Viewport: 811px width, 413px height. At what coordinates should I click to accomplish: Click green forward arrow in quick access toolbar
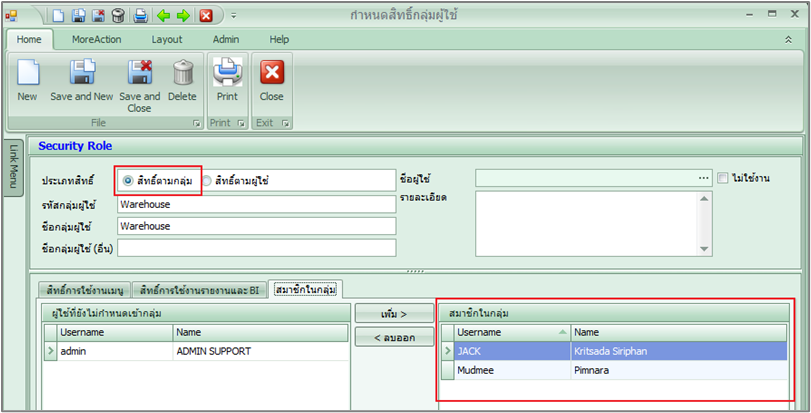pos(183,15)
